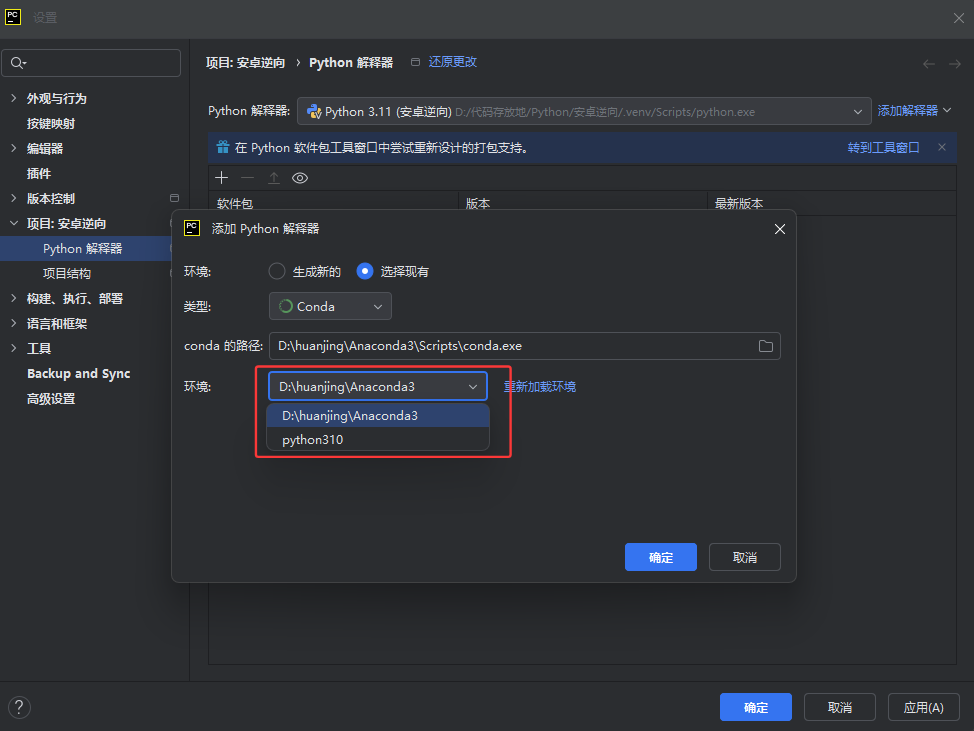Screen dimensions: 974x731
Task: Toggle show early releases eye icon
Action: click(300, 178)
